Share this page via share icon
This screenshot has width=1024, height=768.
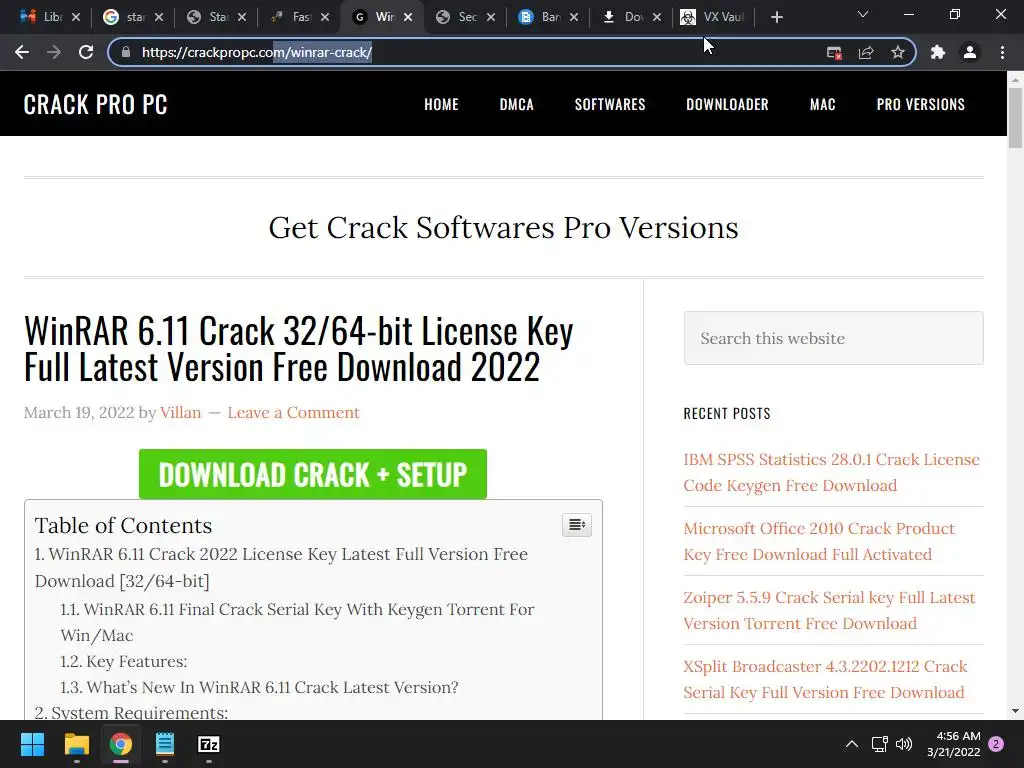pyautogui.click(x=866, y=52)
